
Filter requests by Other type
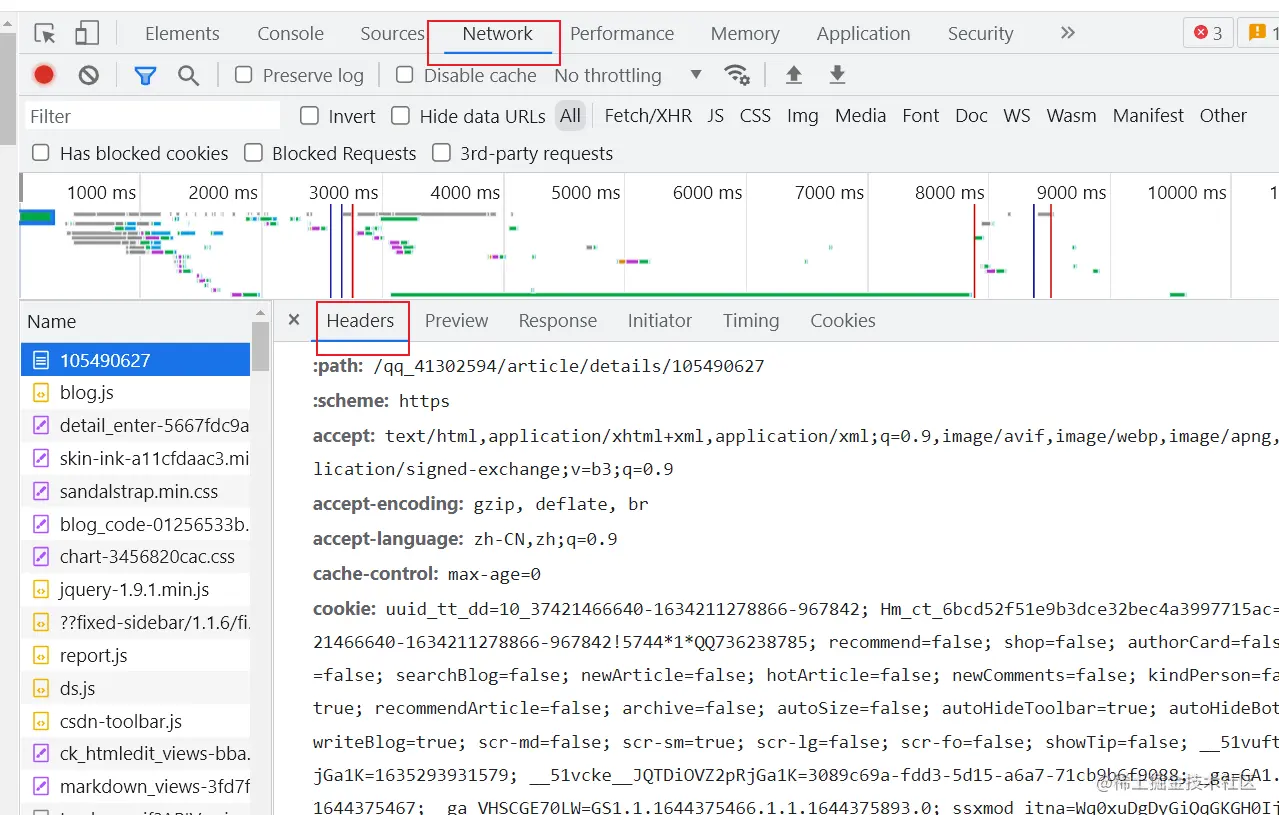pyautogui.click(x=1223, y=116)
